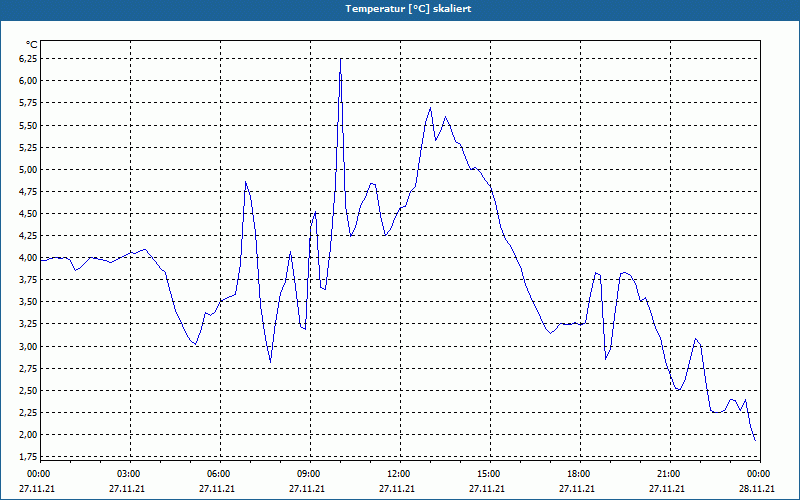Viewport: 800px width, 500px height.
Task: Click the "00:00" label above 28.11.21
Action: [x=759, y=474]
